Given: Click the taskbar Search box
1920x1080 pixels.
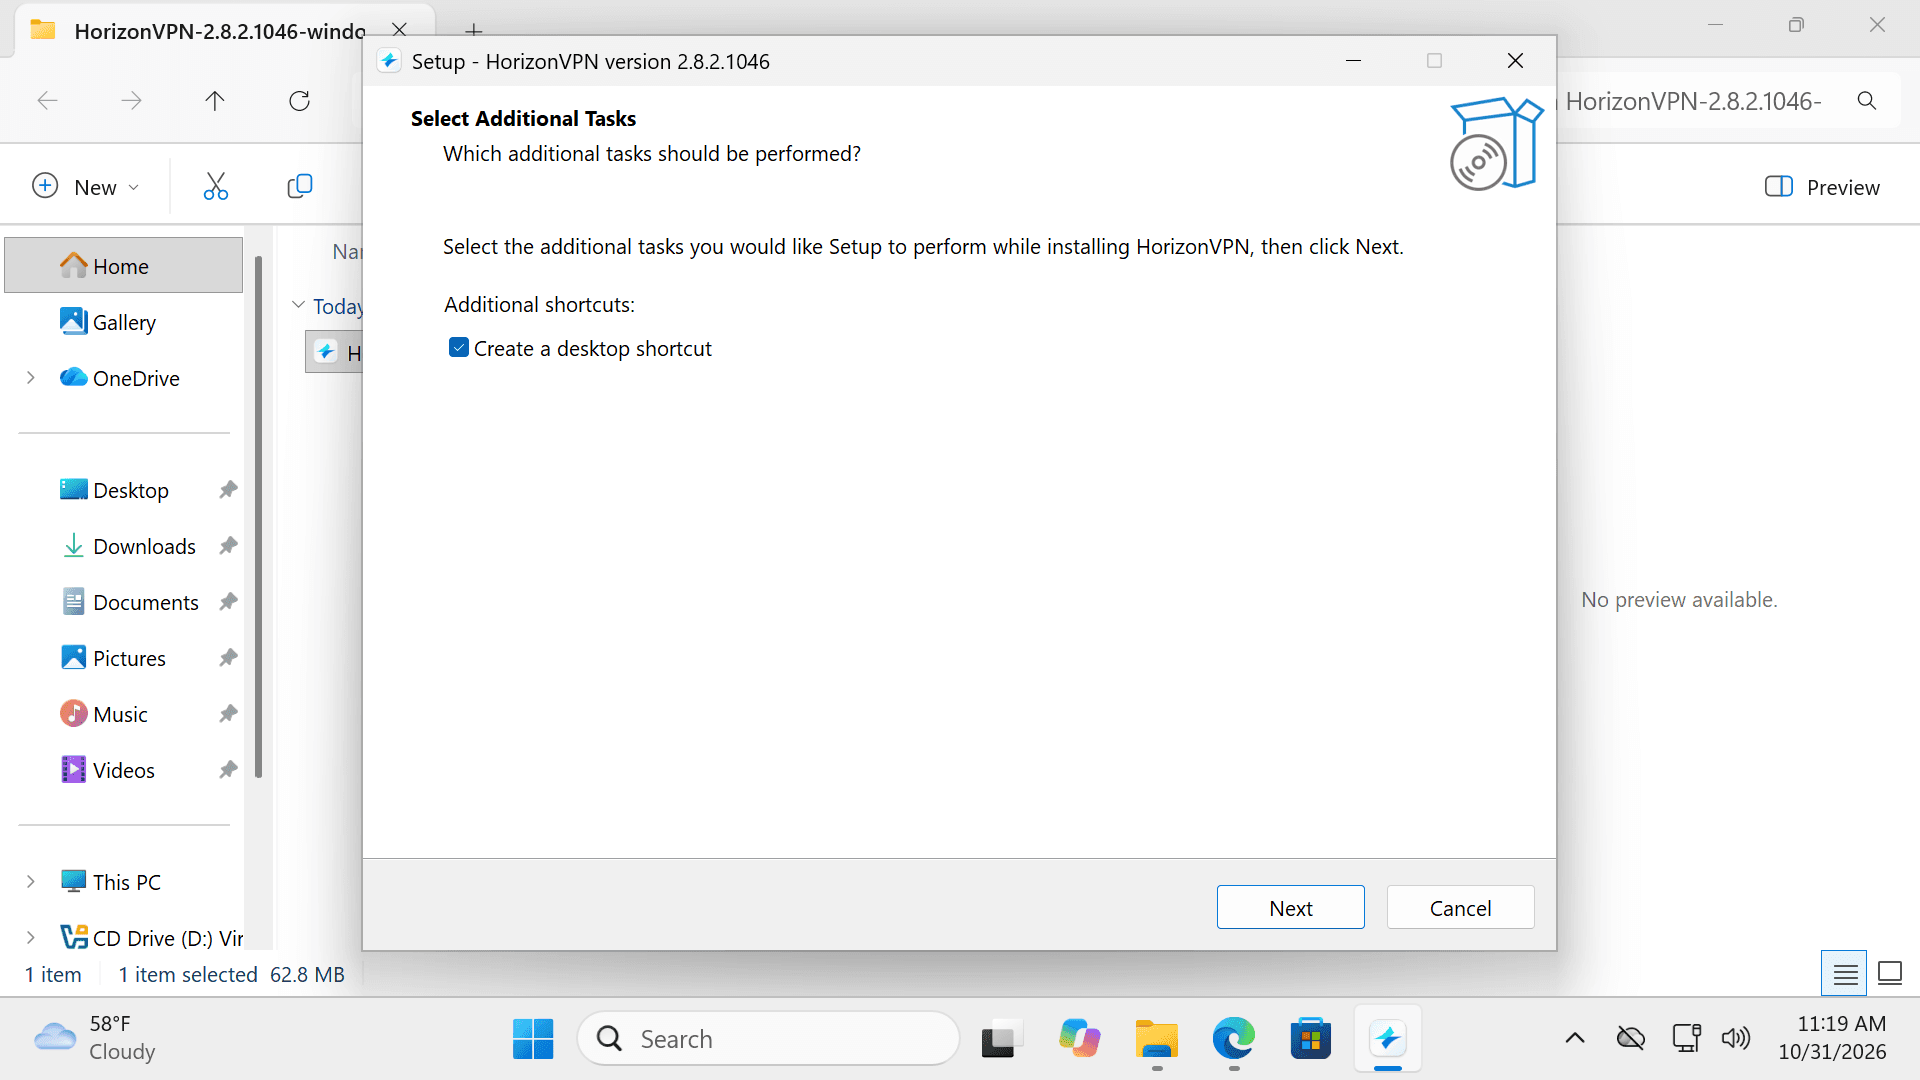Looking at the screenshot, I should coord(768,1039).
